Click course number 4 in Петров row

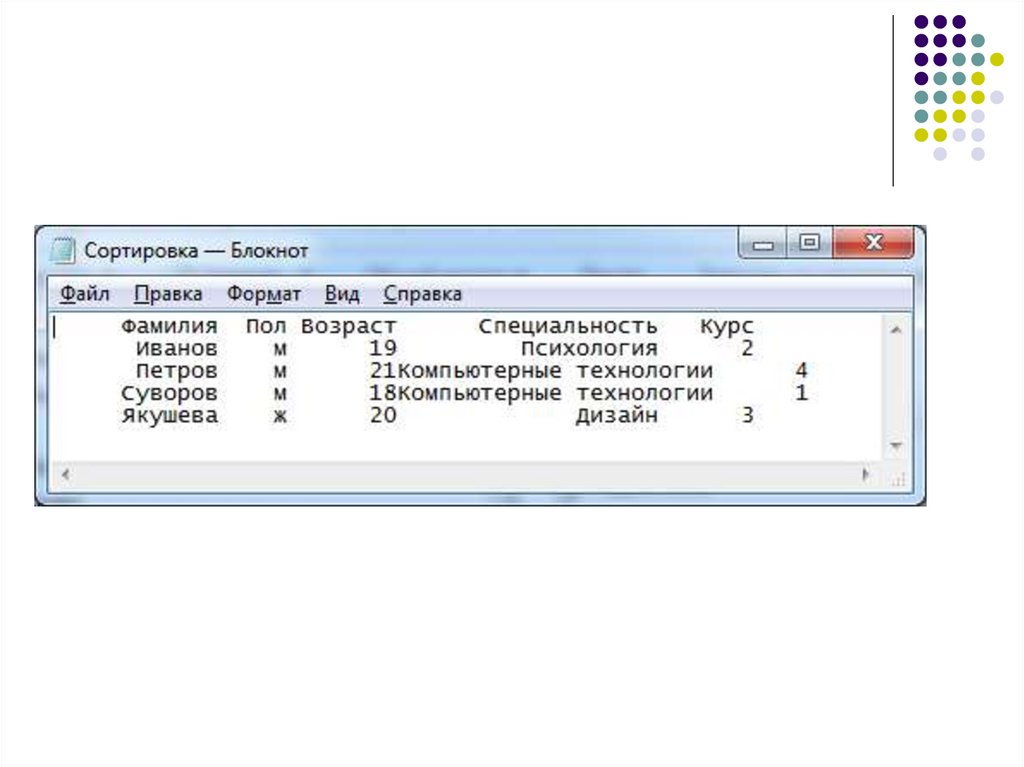tap(801, 370)
